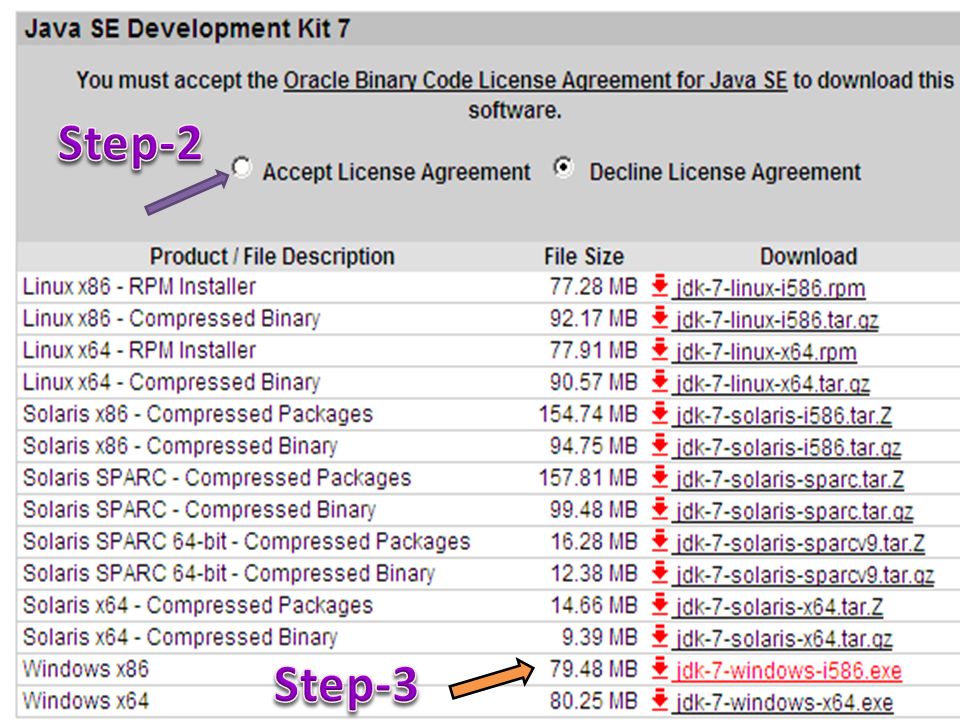The width and height of the screenshot is (960, 720).
Task: Click the Linux x64 - RPM Installer text
Action: 139,350
